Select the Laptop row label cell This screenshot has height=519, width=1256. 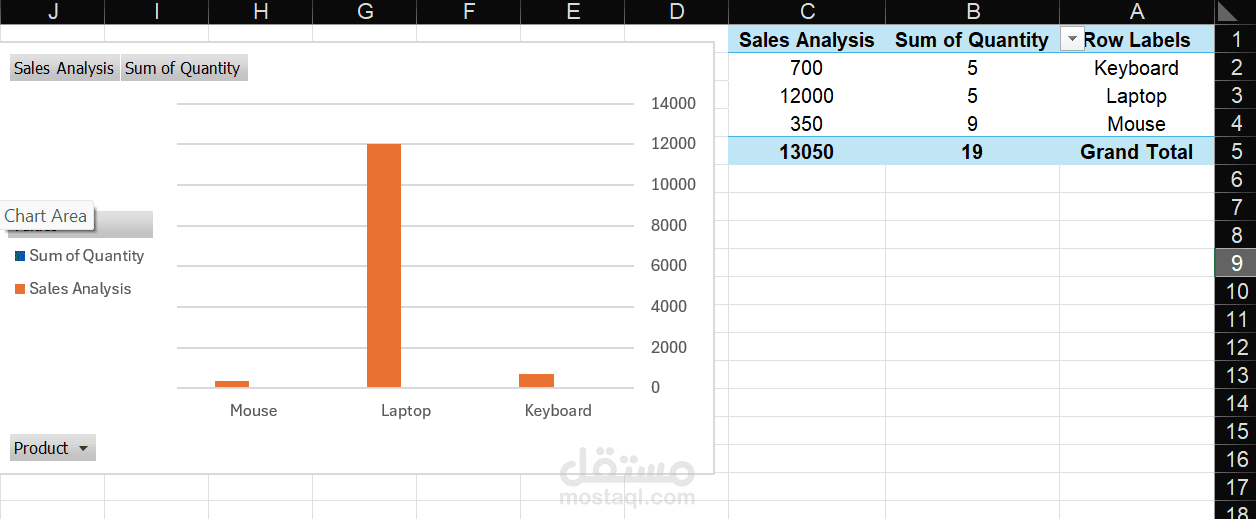click(1137, 96)
